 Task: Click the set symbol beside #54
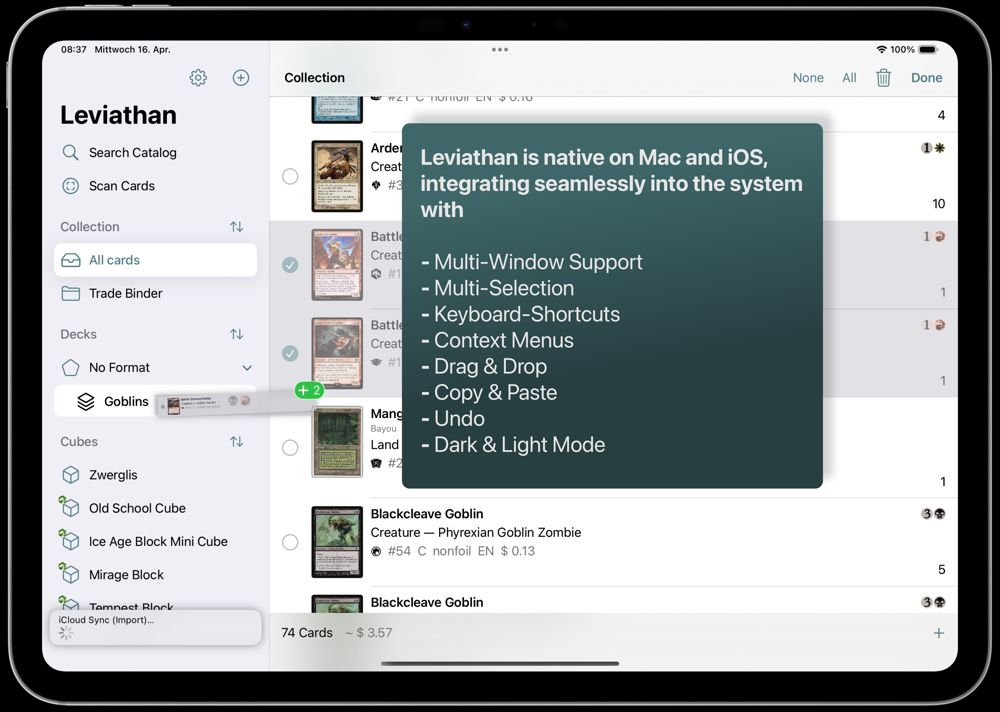(376, 551)
